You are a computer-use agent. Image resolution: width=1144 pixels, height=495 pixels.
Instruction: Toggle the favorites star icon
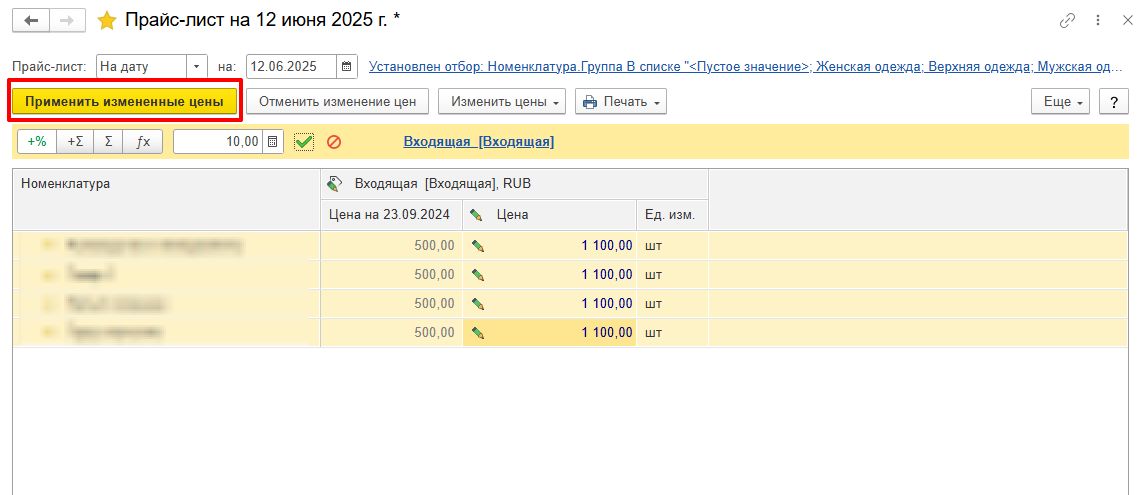pos(106,21)
